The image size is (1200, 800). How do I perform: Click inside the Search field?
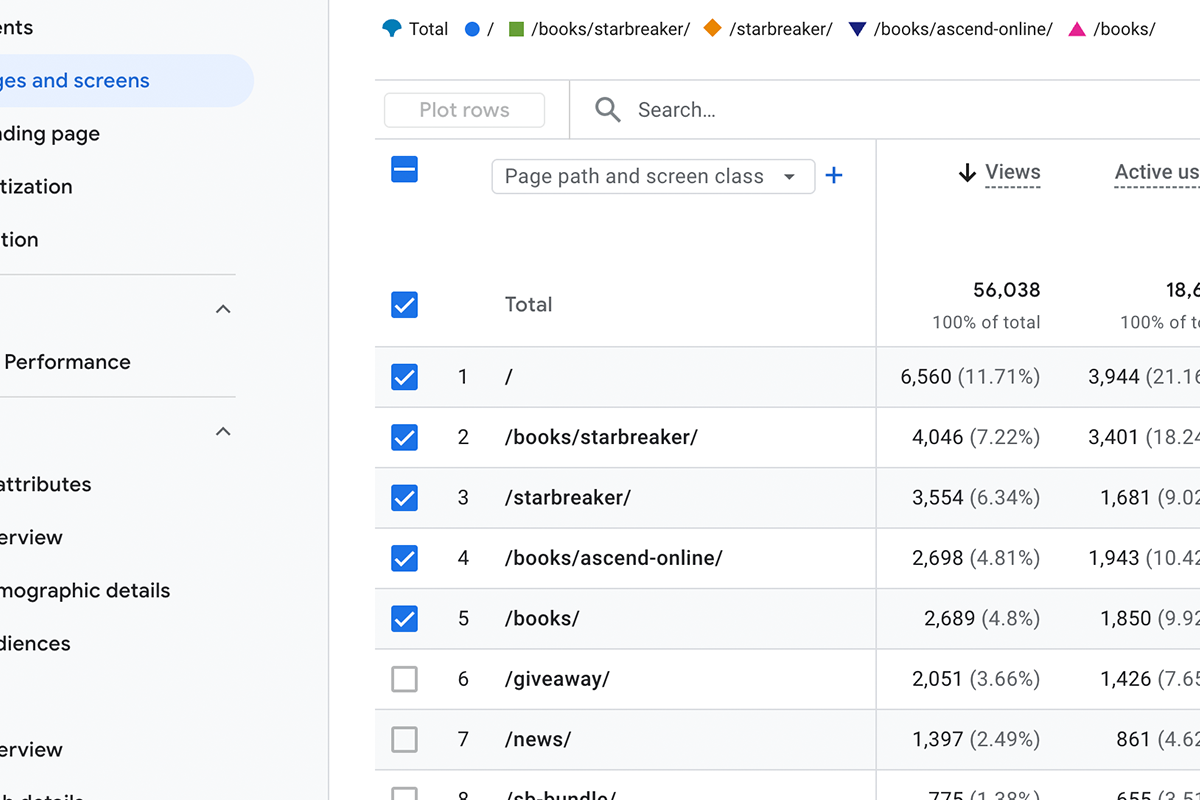click(x=800, y=110)
